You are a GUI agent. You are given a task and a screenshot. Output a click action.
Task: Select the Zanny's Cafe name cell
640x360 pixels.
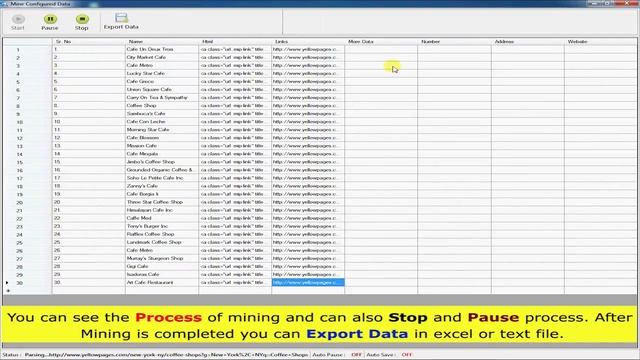(x=162, y=186)
